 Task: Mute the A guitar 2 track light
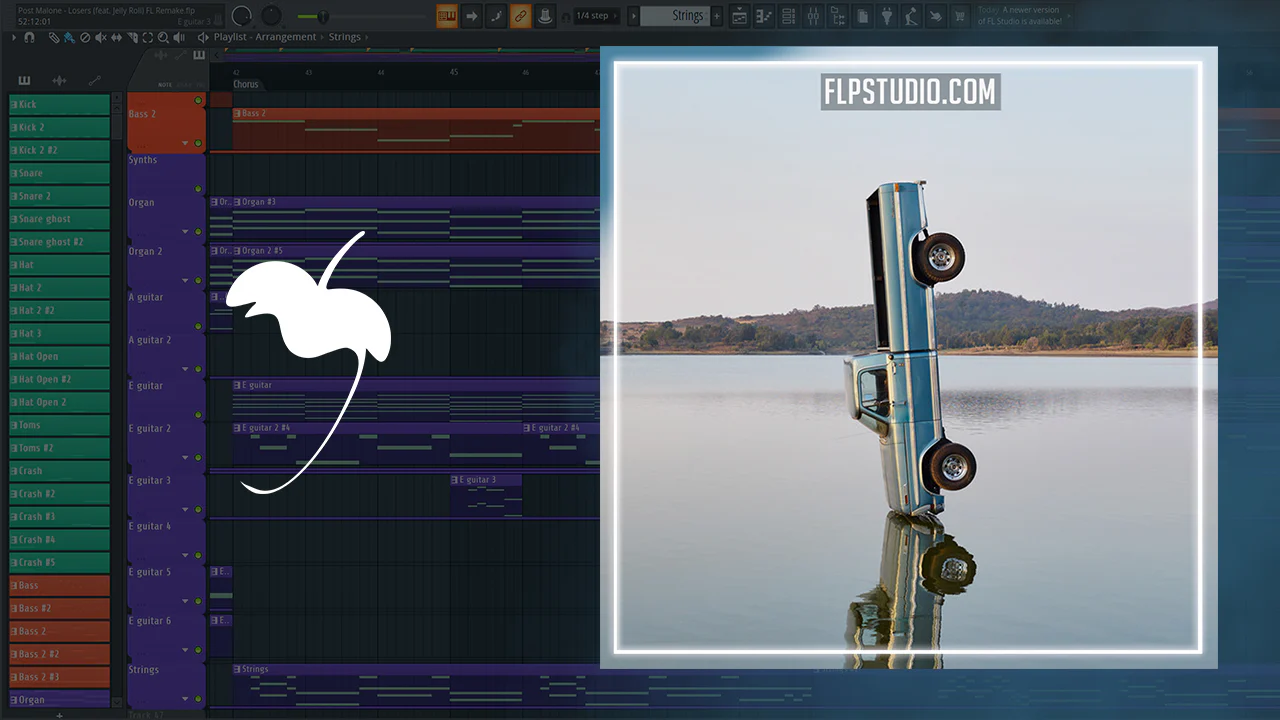(198, 370)
